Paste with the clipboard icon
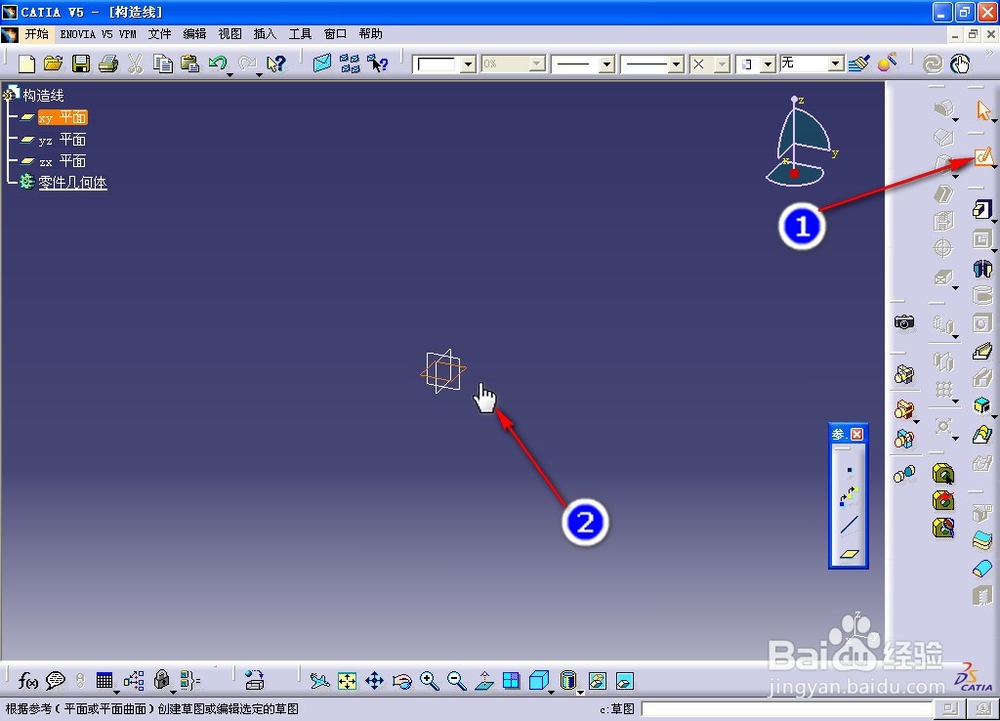Image resolution: width=1000 pixels, height=721 pixels. click(190, 63)
